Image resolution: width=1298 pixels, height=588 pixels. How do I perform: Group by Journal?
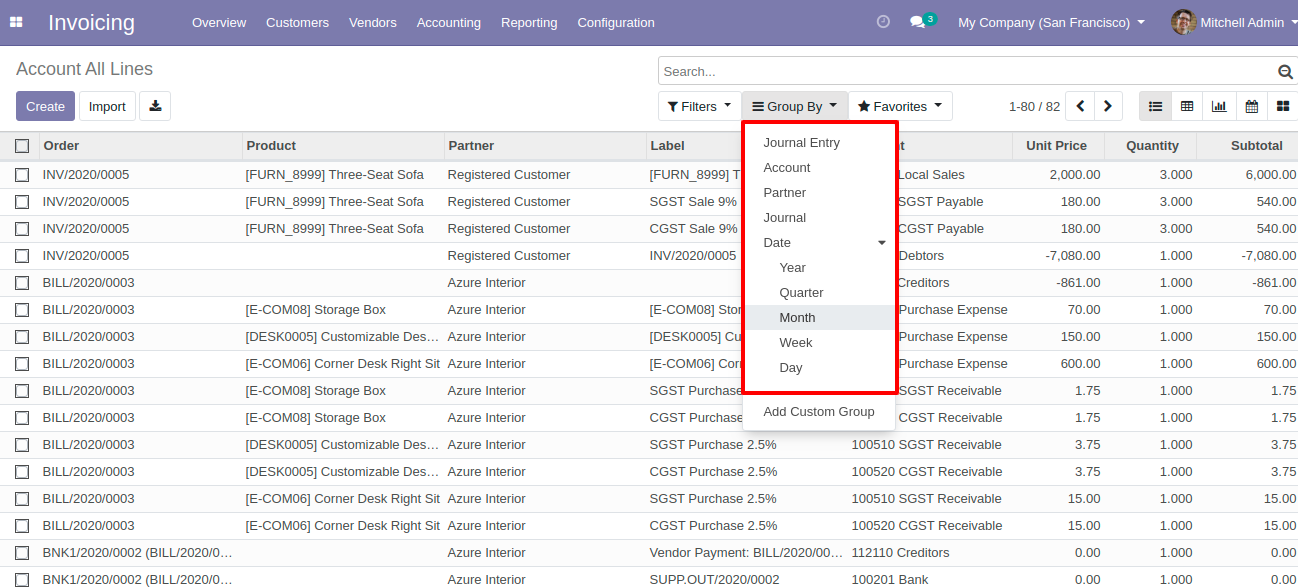click(x=819, y=218)
